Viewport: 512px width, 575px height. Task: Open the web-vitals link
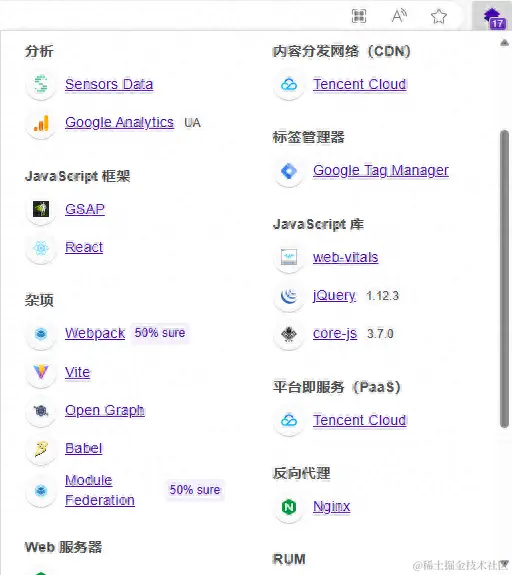345,257
